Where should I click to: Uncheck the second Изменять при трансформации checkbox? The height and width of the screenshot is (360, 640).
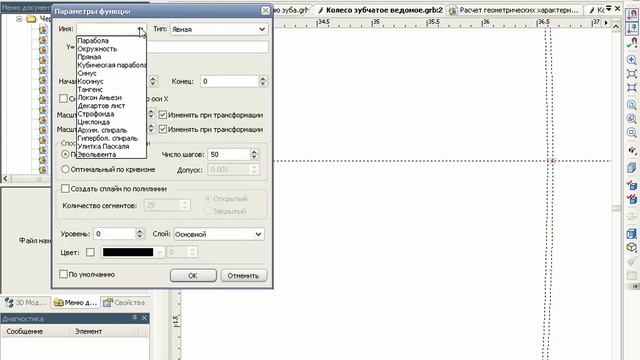coord(162,129)
